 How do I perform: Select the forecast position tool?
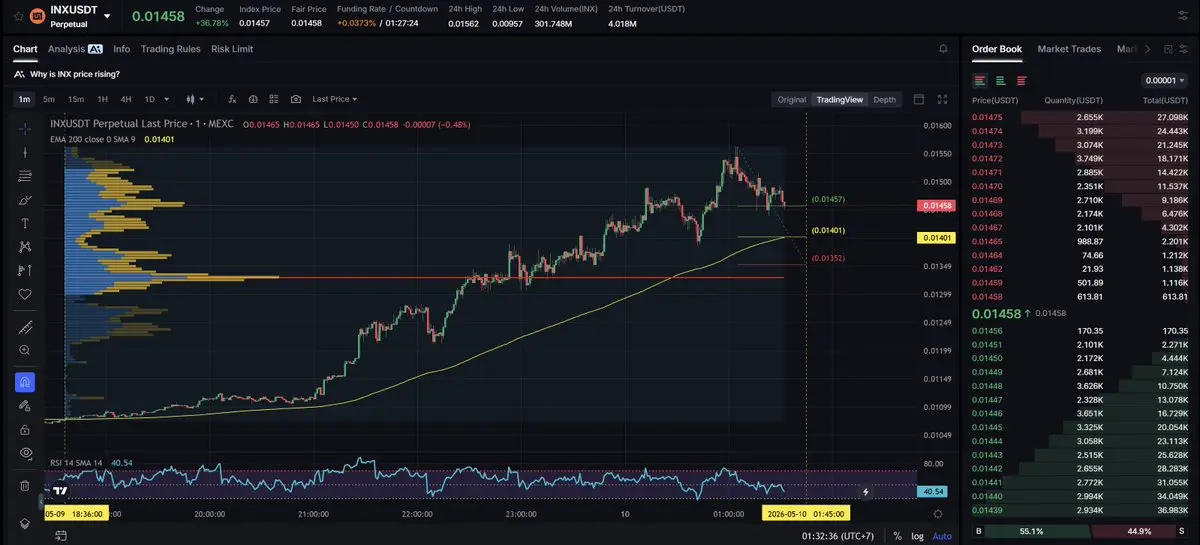25,271
